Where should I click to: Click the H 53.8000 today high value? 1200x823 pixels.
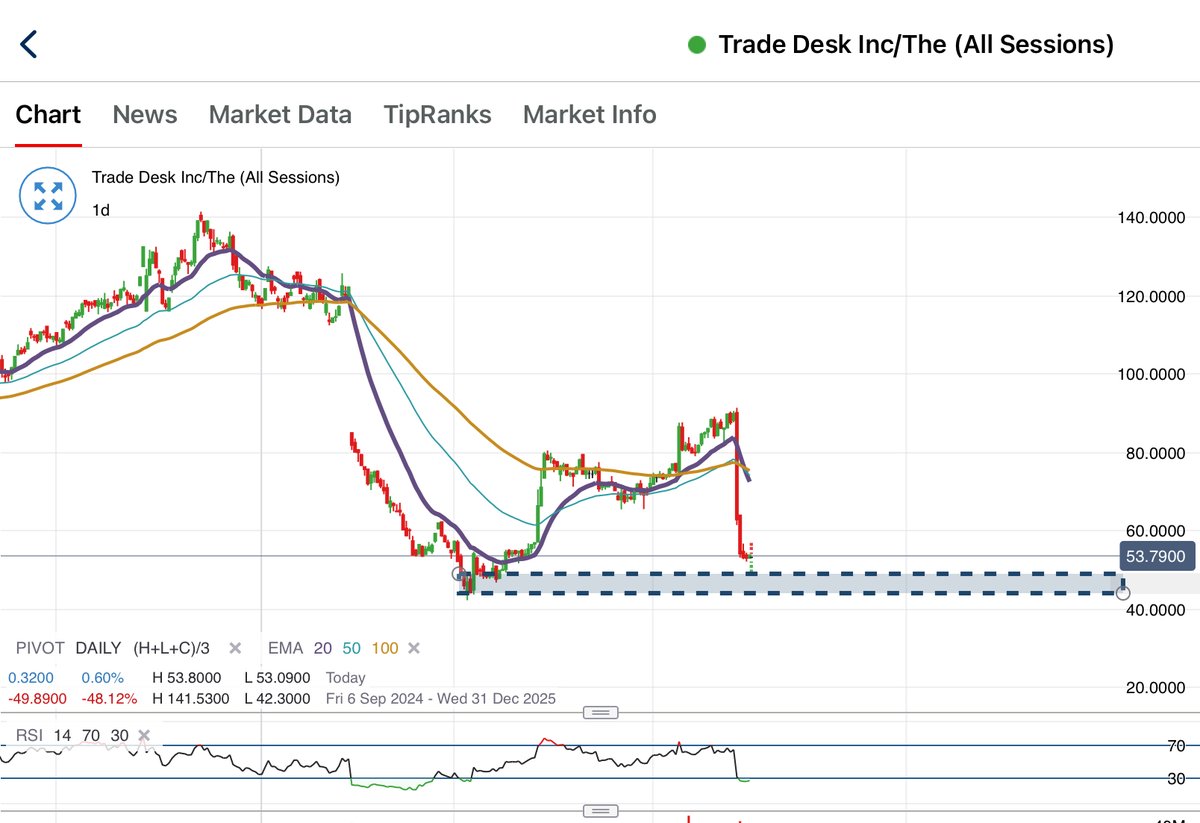click(187, 677)
